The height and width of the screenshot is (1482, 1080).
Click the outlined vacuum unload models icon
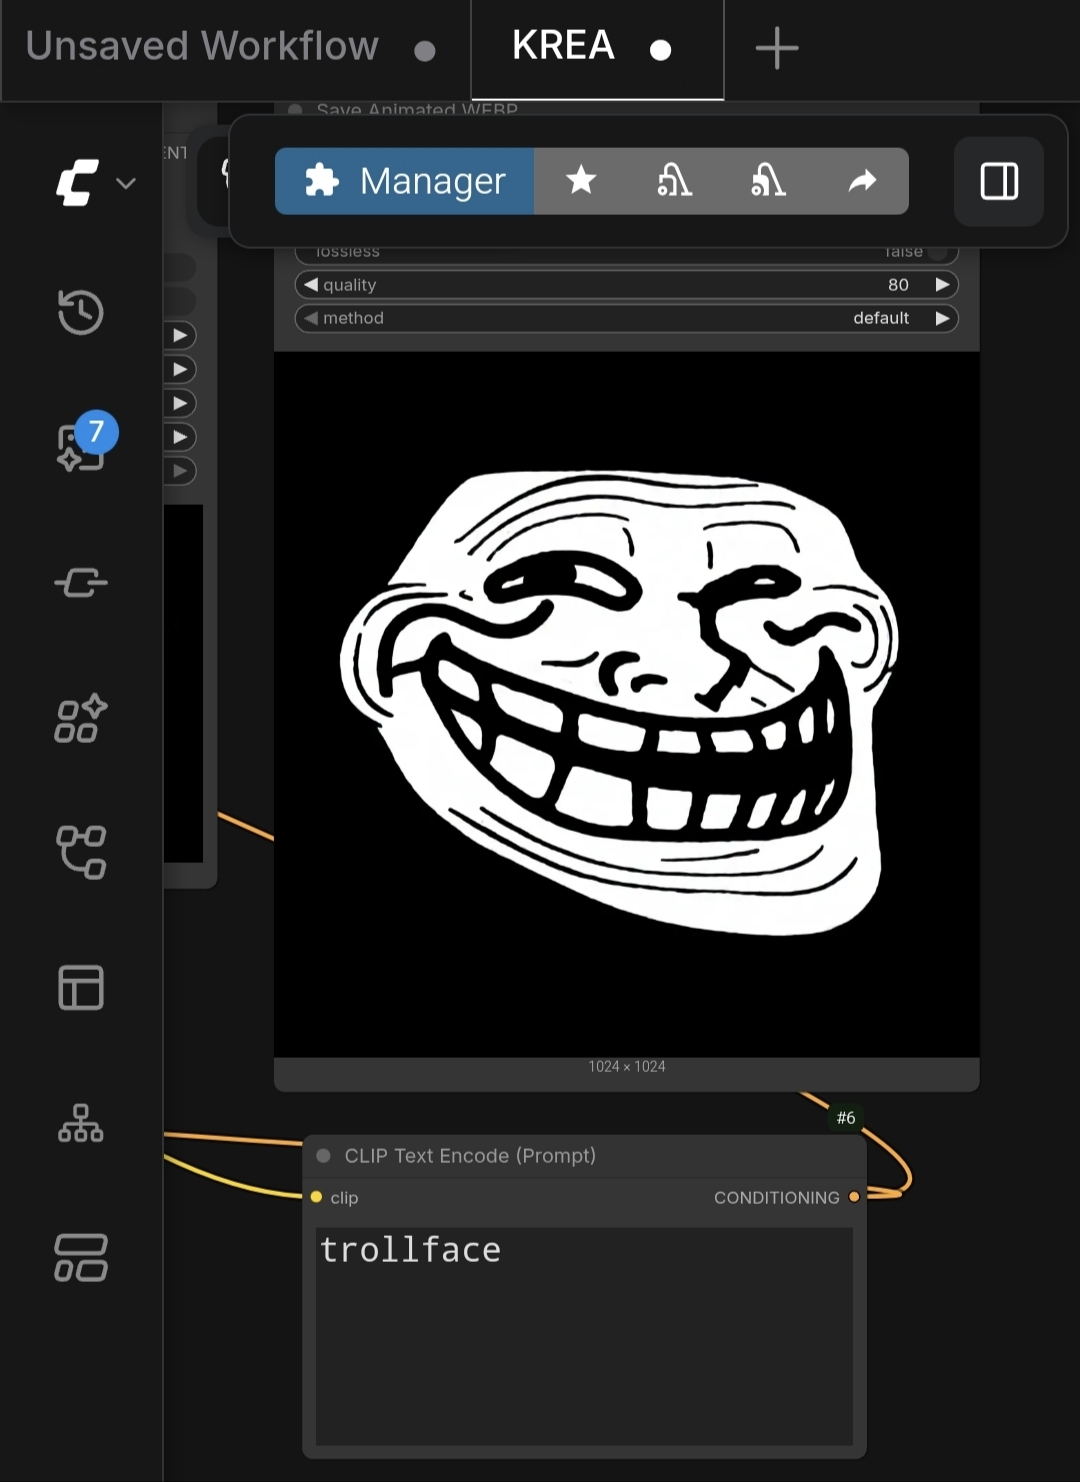674,181
